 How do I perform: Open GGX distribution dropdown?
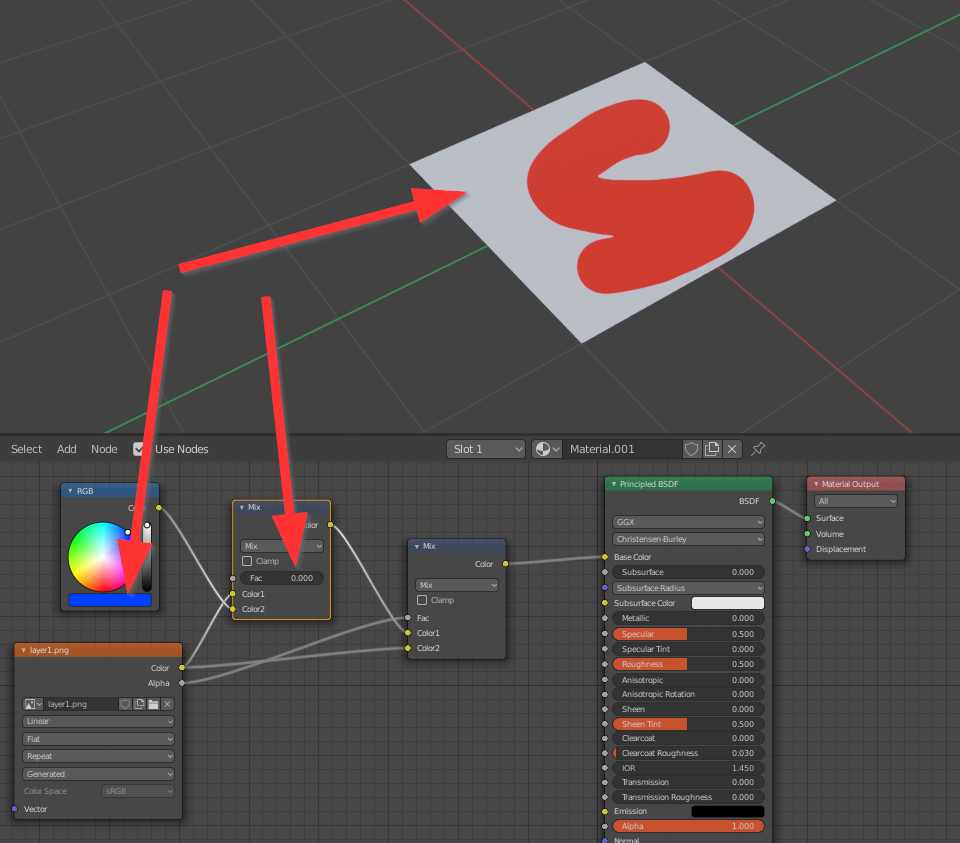tap(688, 522)
